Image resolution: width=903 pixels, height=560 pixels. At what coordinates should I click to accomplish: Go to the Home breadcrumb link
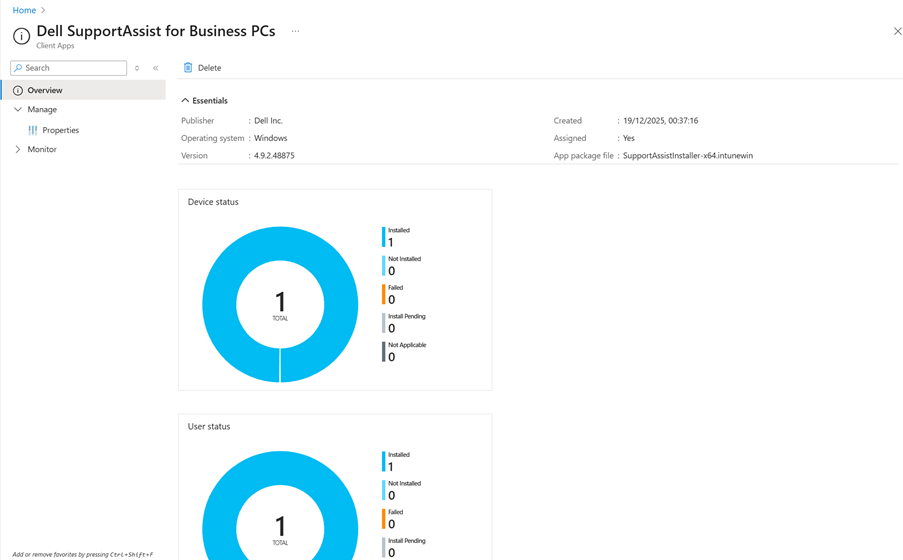[24, 10]
